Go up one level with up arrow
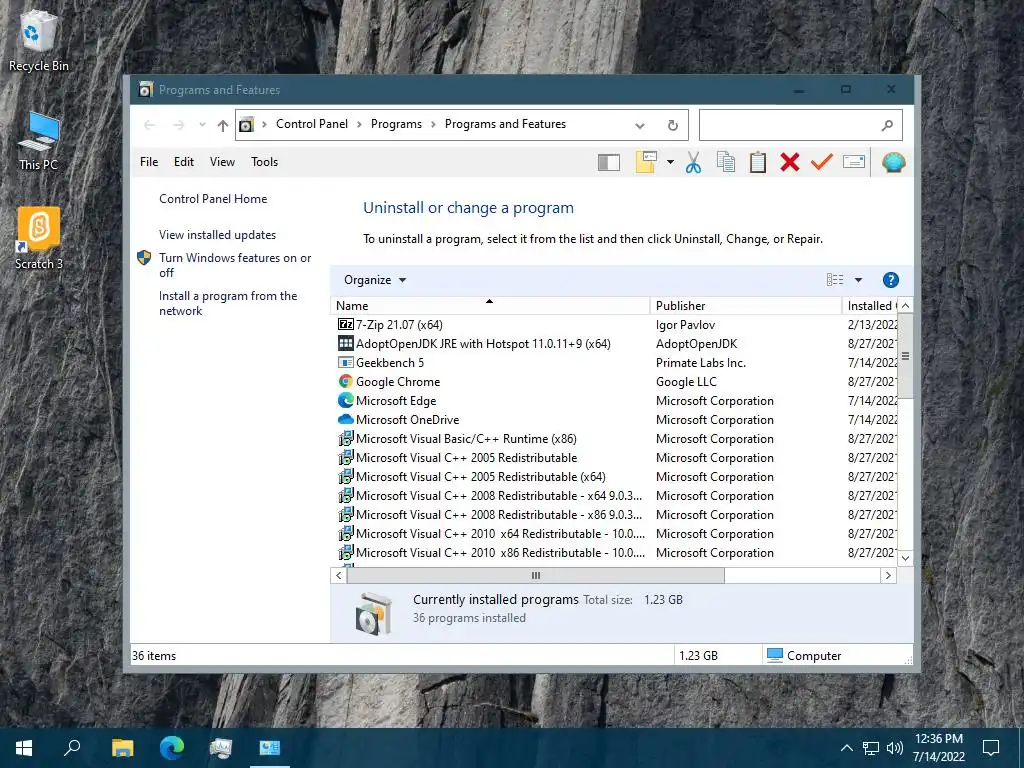This screenshot has height=768, width=1024. click(223, 125)
